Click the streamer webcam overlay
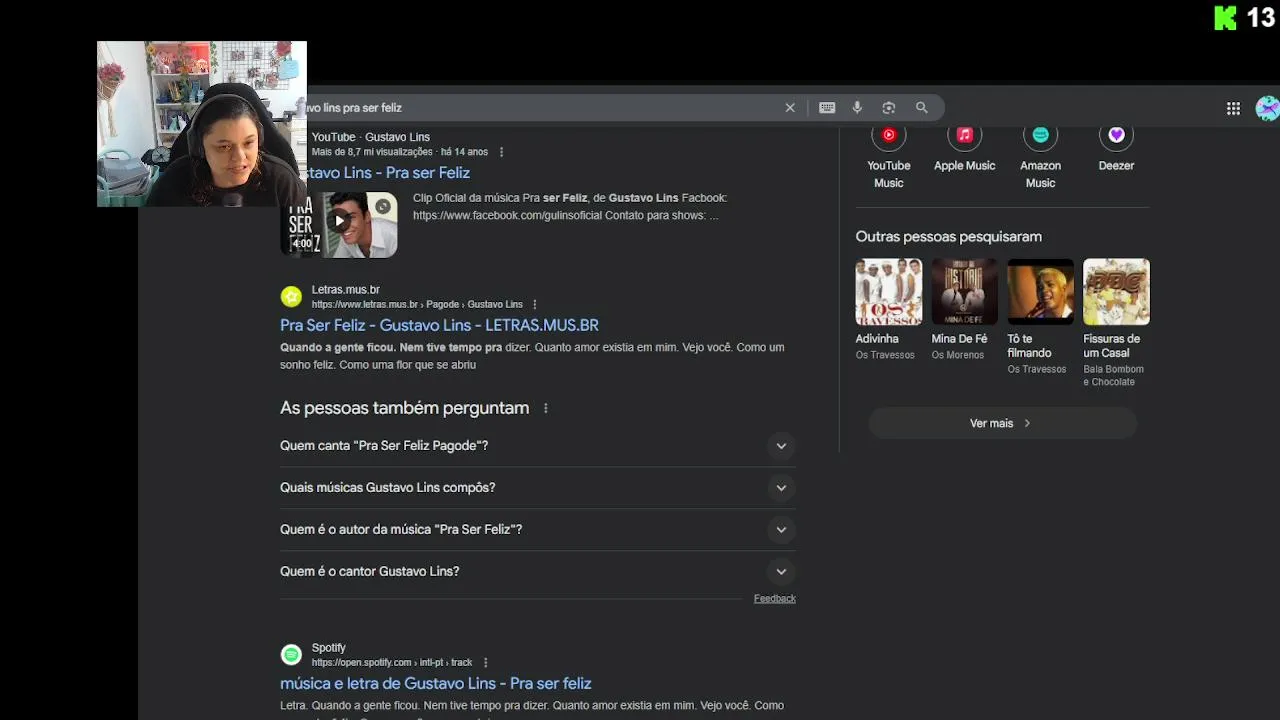The height and width of the screenshot is (720, 1280). coord(202,124)
